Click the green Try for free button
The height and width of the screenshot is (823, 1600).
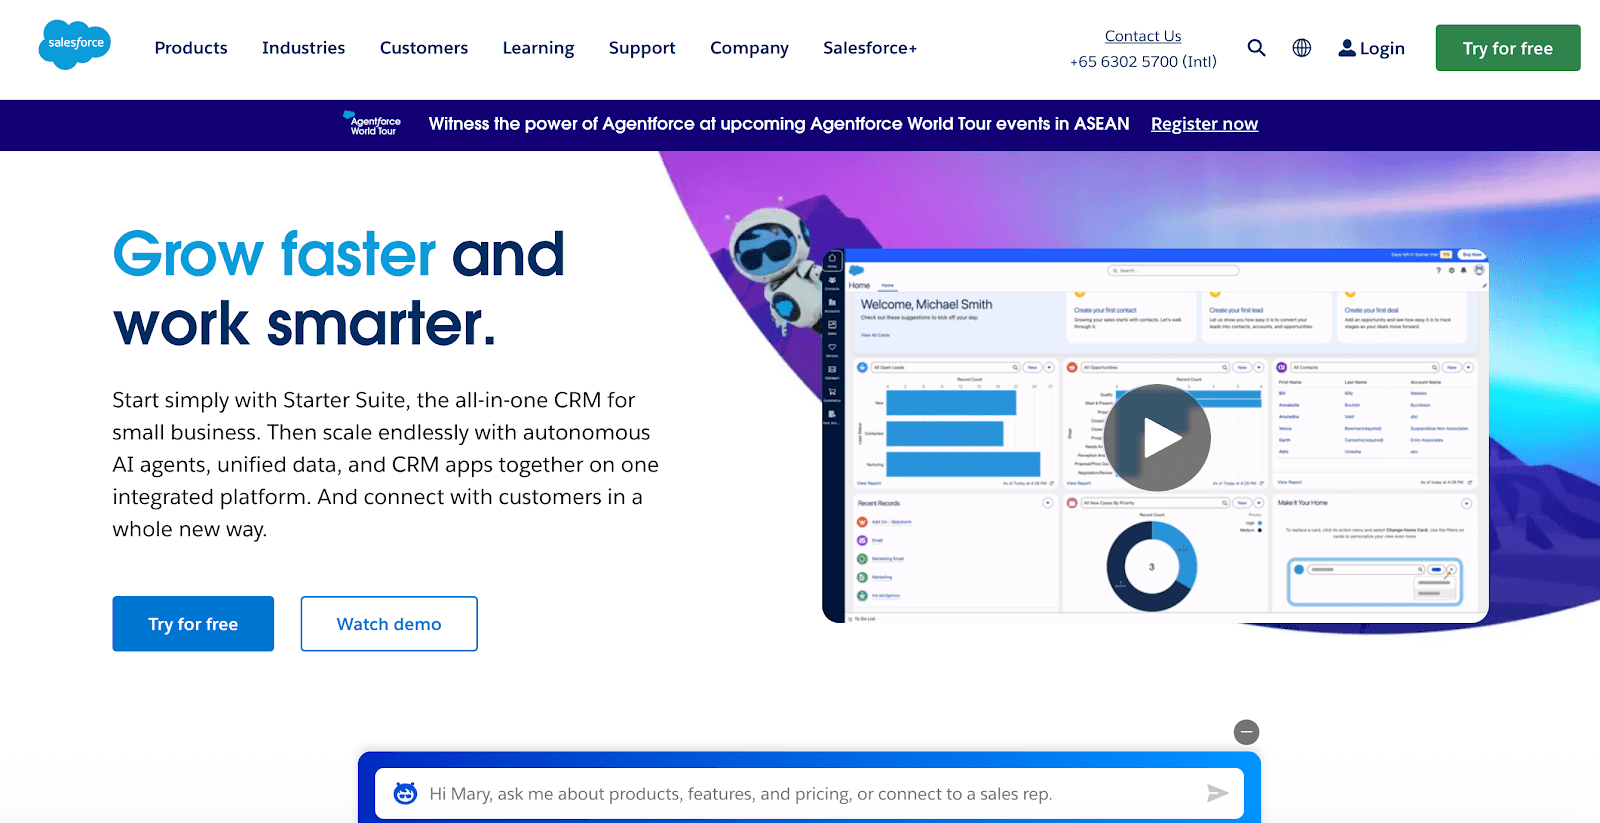pos(1508,48)
